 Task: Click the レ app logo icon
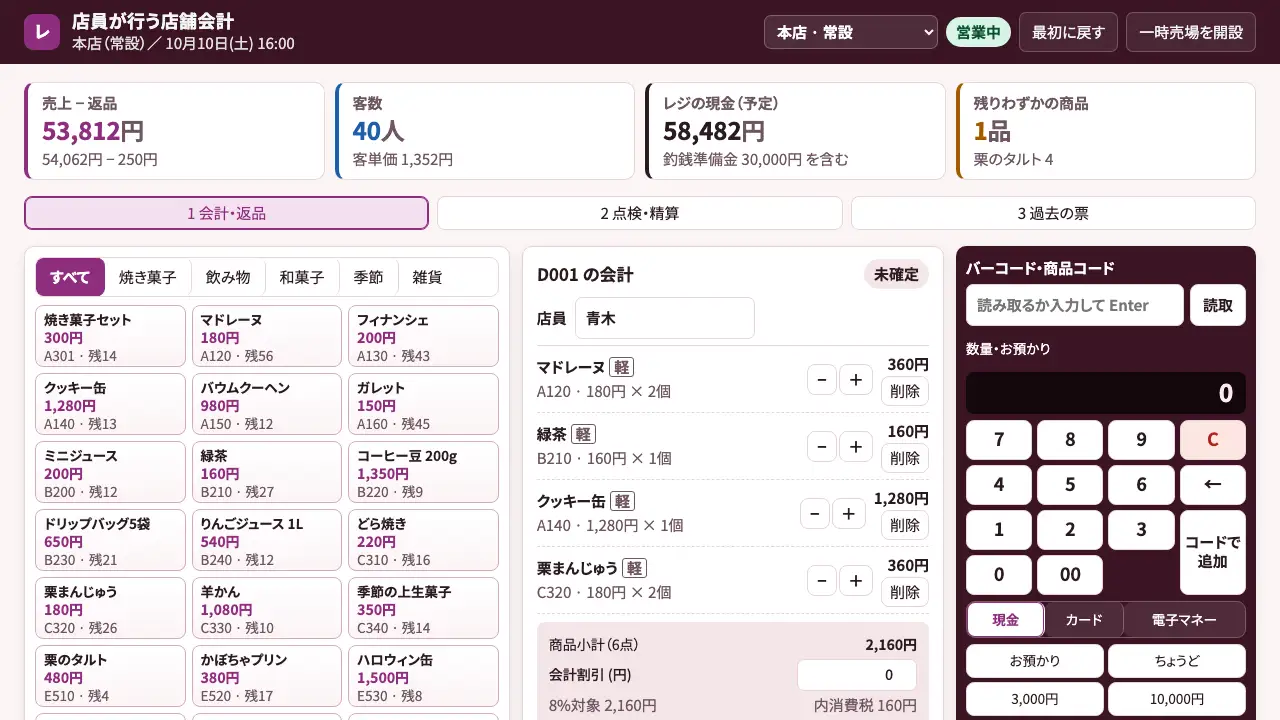point(42,32)
